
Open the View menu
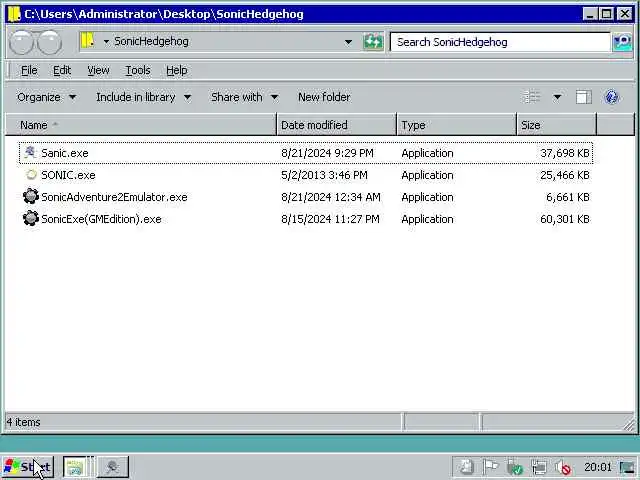coord(98,71)
